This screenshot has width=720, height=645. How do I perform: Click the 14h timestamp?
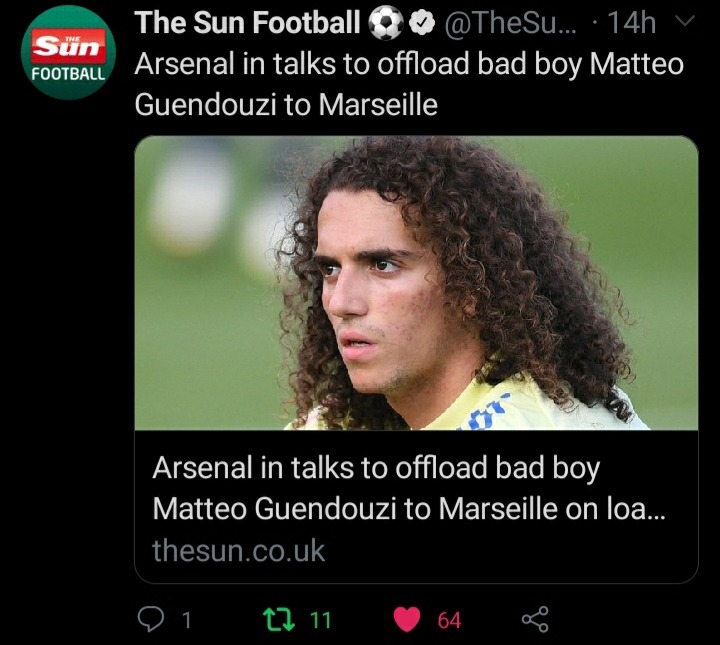click(631, 23)
